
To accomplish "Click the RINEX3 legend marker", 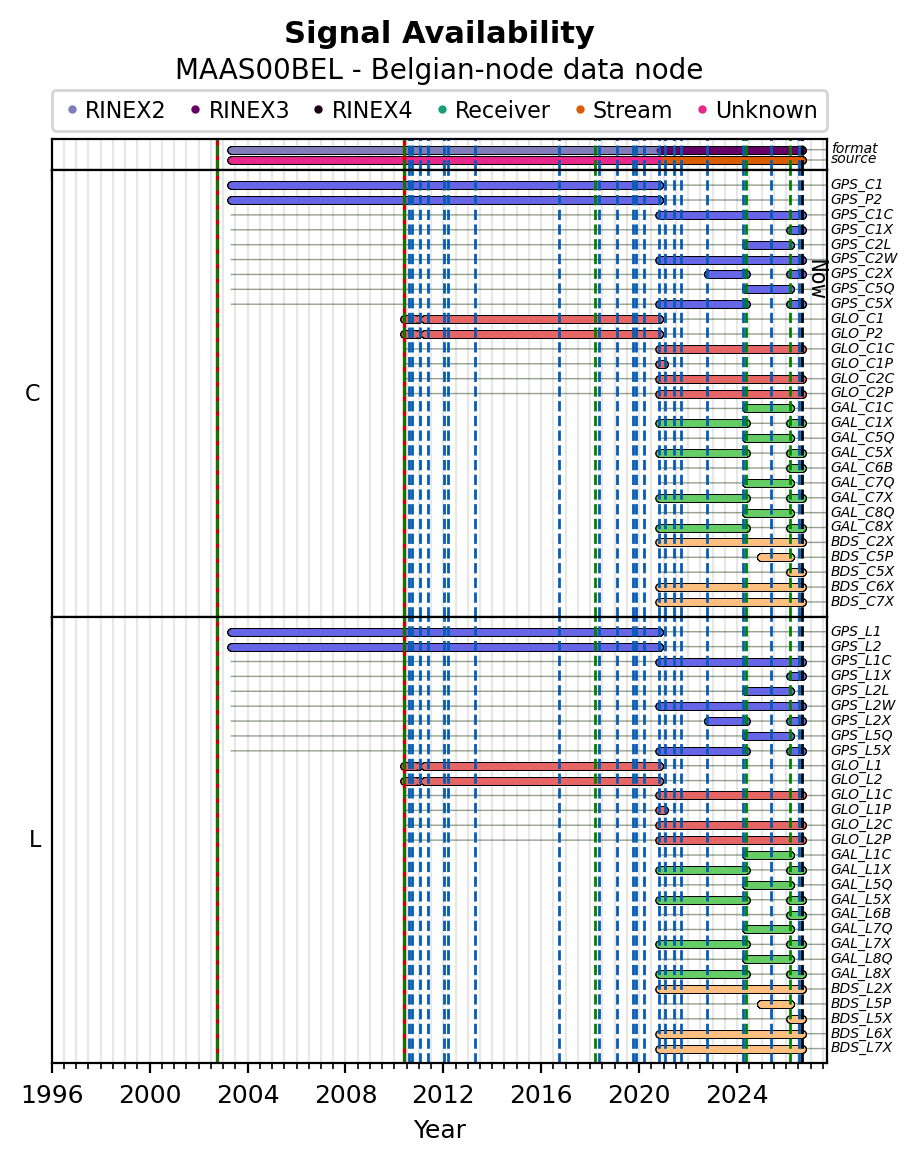I will (196, 110).
